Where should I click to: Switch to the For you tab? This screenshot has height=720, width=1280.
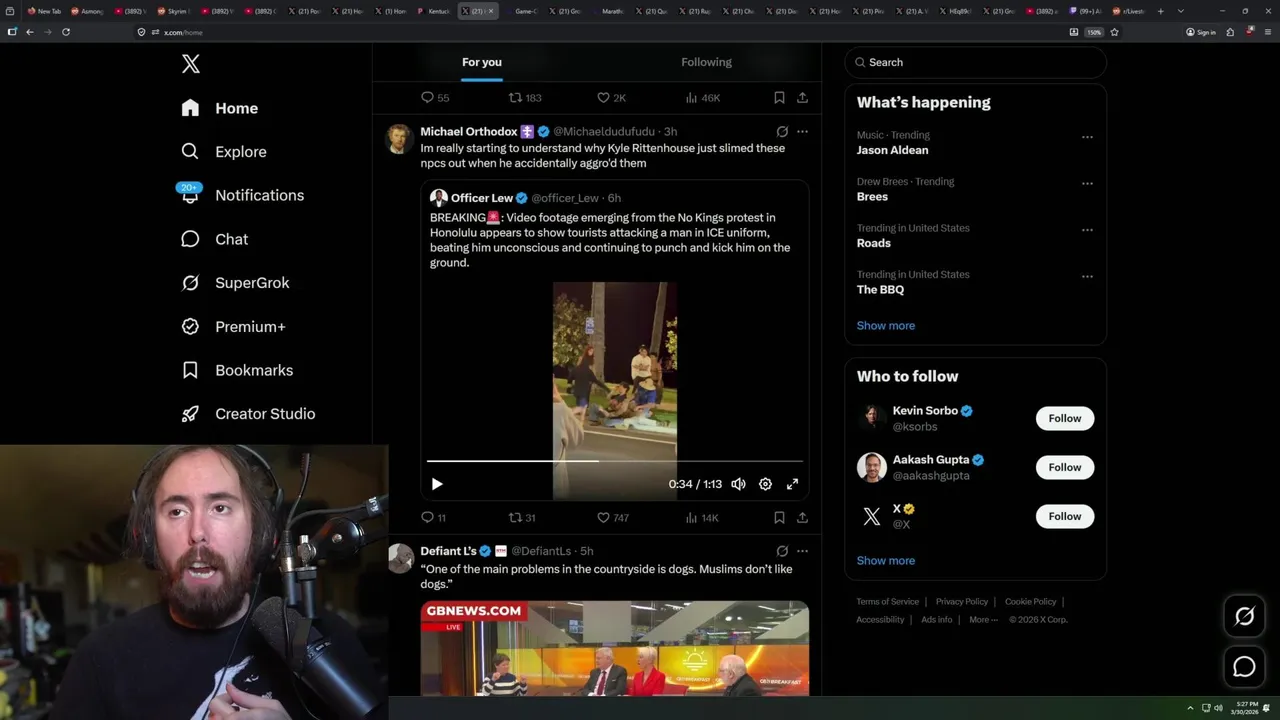click(x=482, y=62)
